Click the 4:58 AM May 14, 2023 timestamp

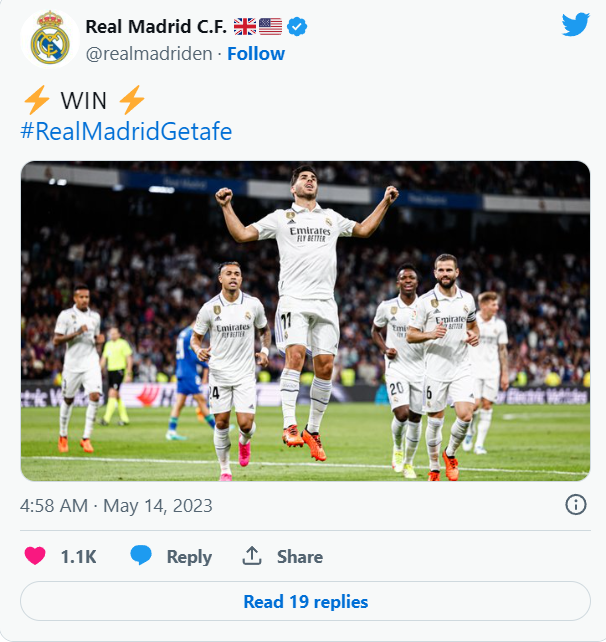(116, 506)
